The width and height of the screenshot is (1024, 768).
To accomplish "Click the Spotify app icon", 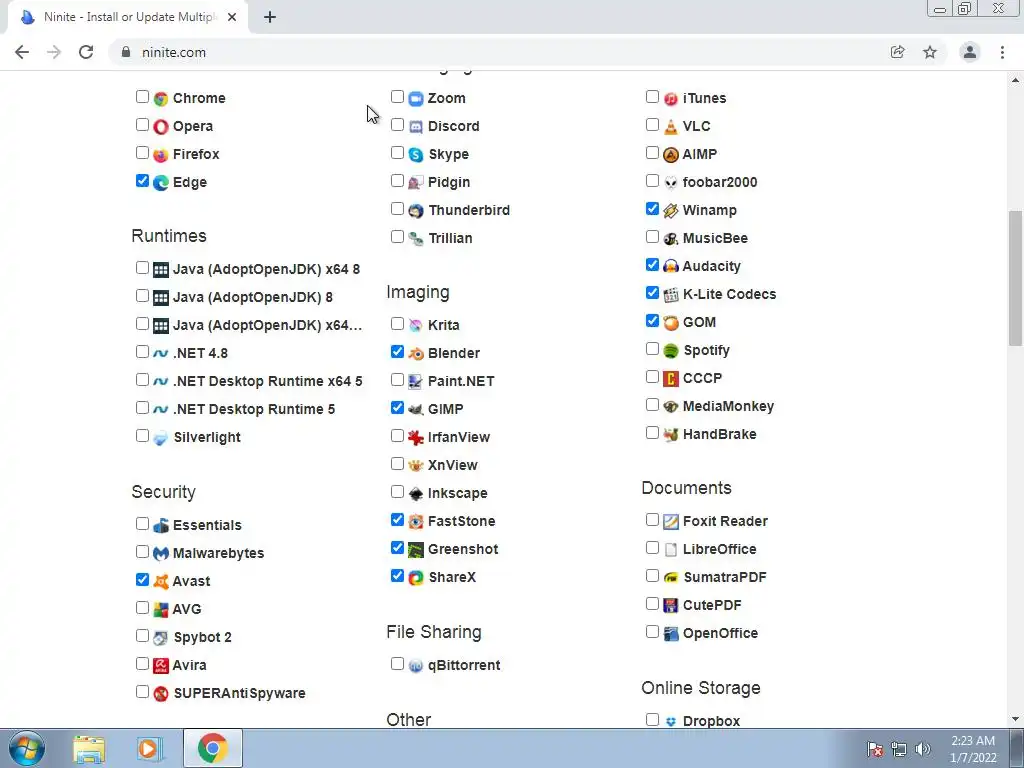I will pos(671,351).
